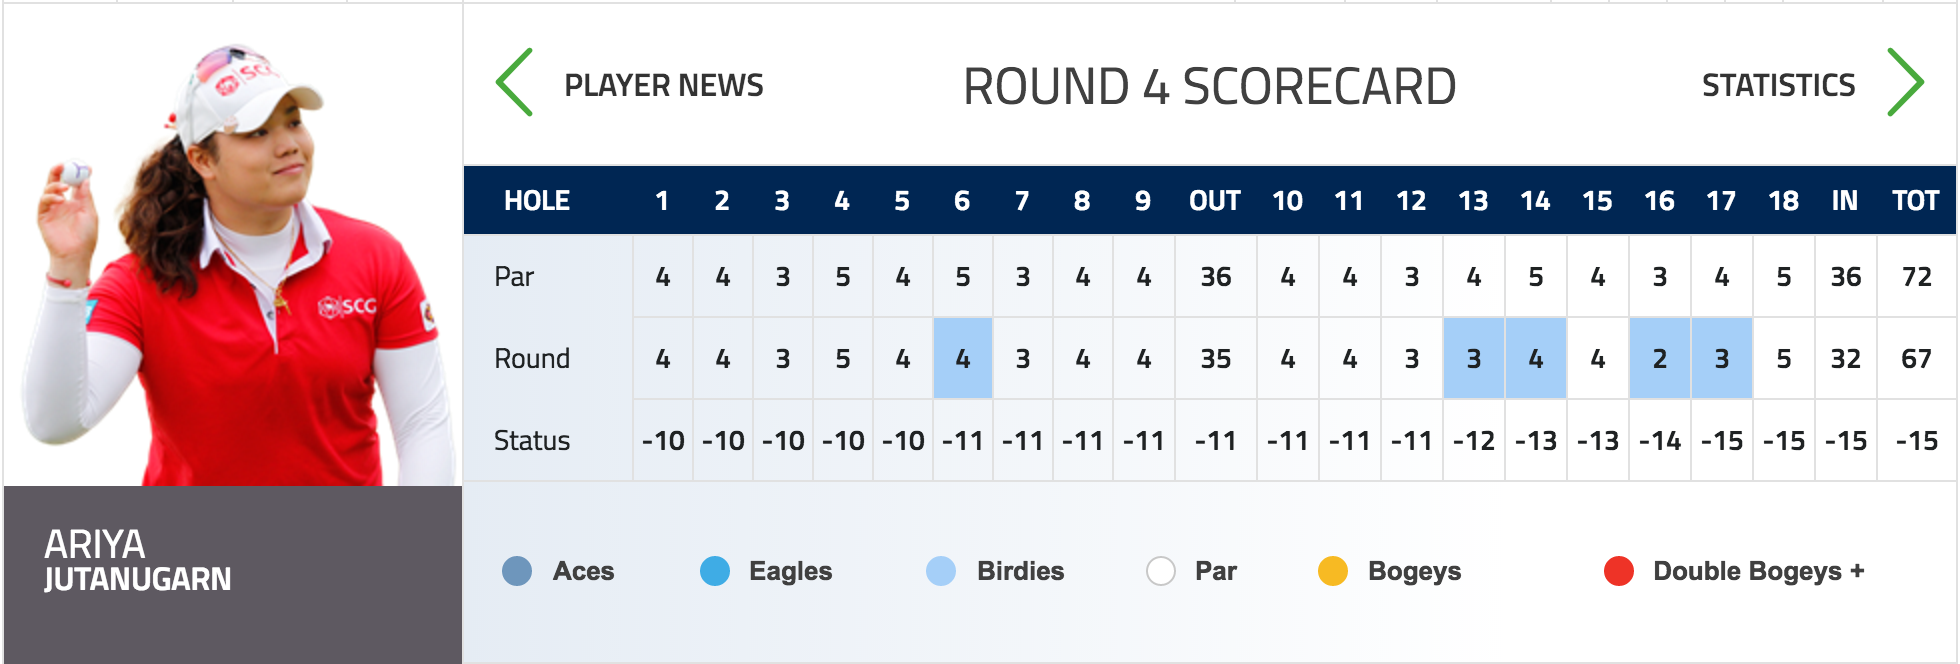Click the HOLE column header
The image size is (1960, 664).
[x=537, y=201]
